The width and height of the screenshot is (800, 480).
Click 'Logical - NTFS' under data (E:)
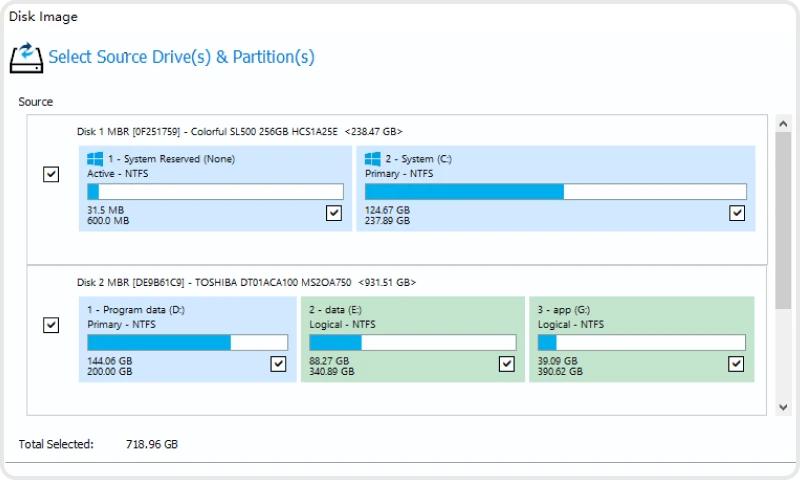coord(342,324)
